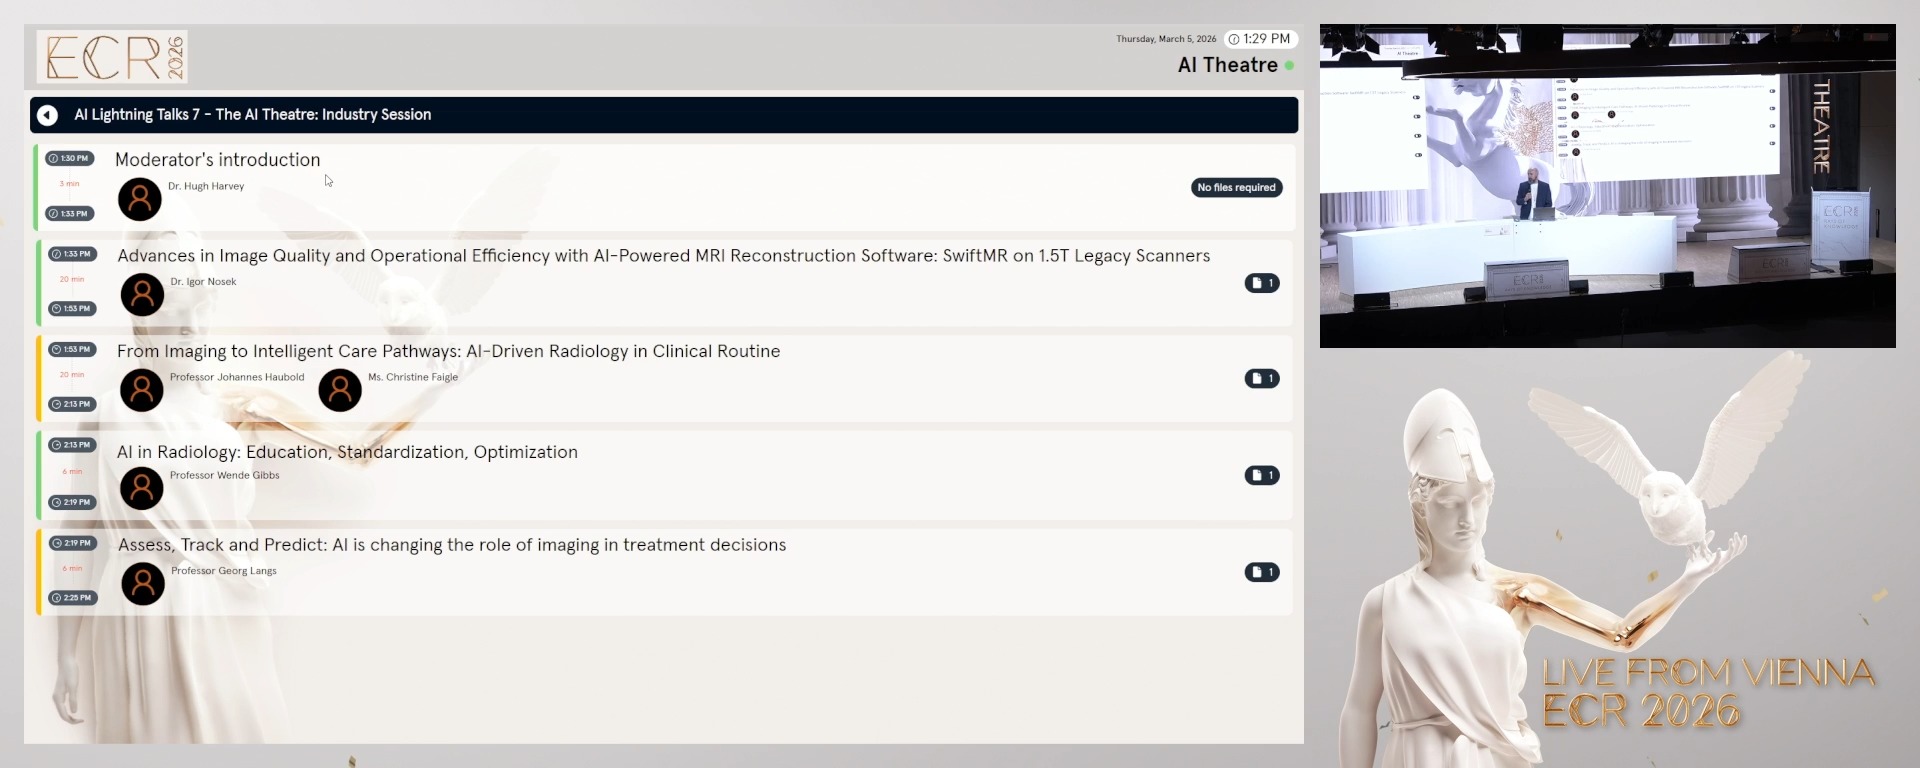Click the live stage video thumbnail
The width and height of the screenshot is (1920, 768).
click(1607, 186)
